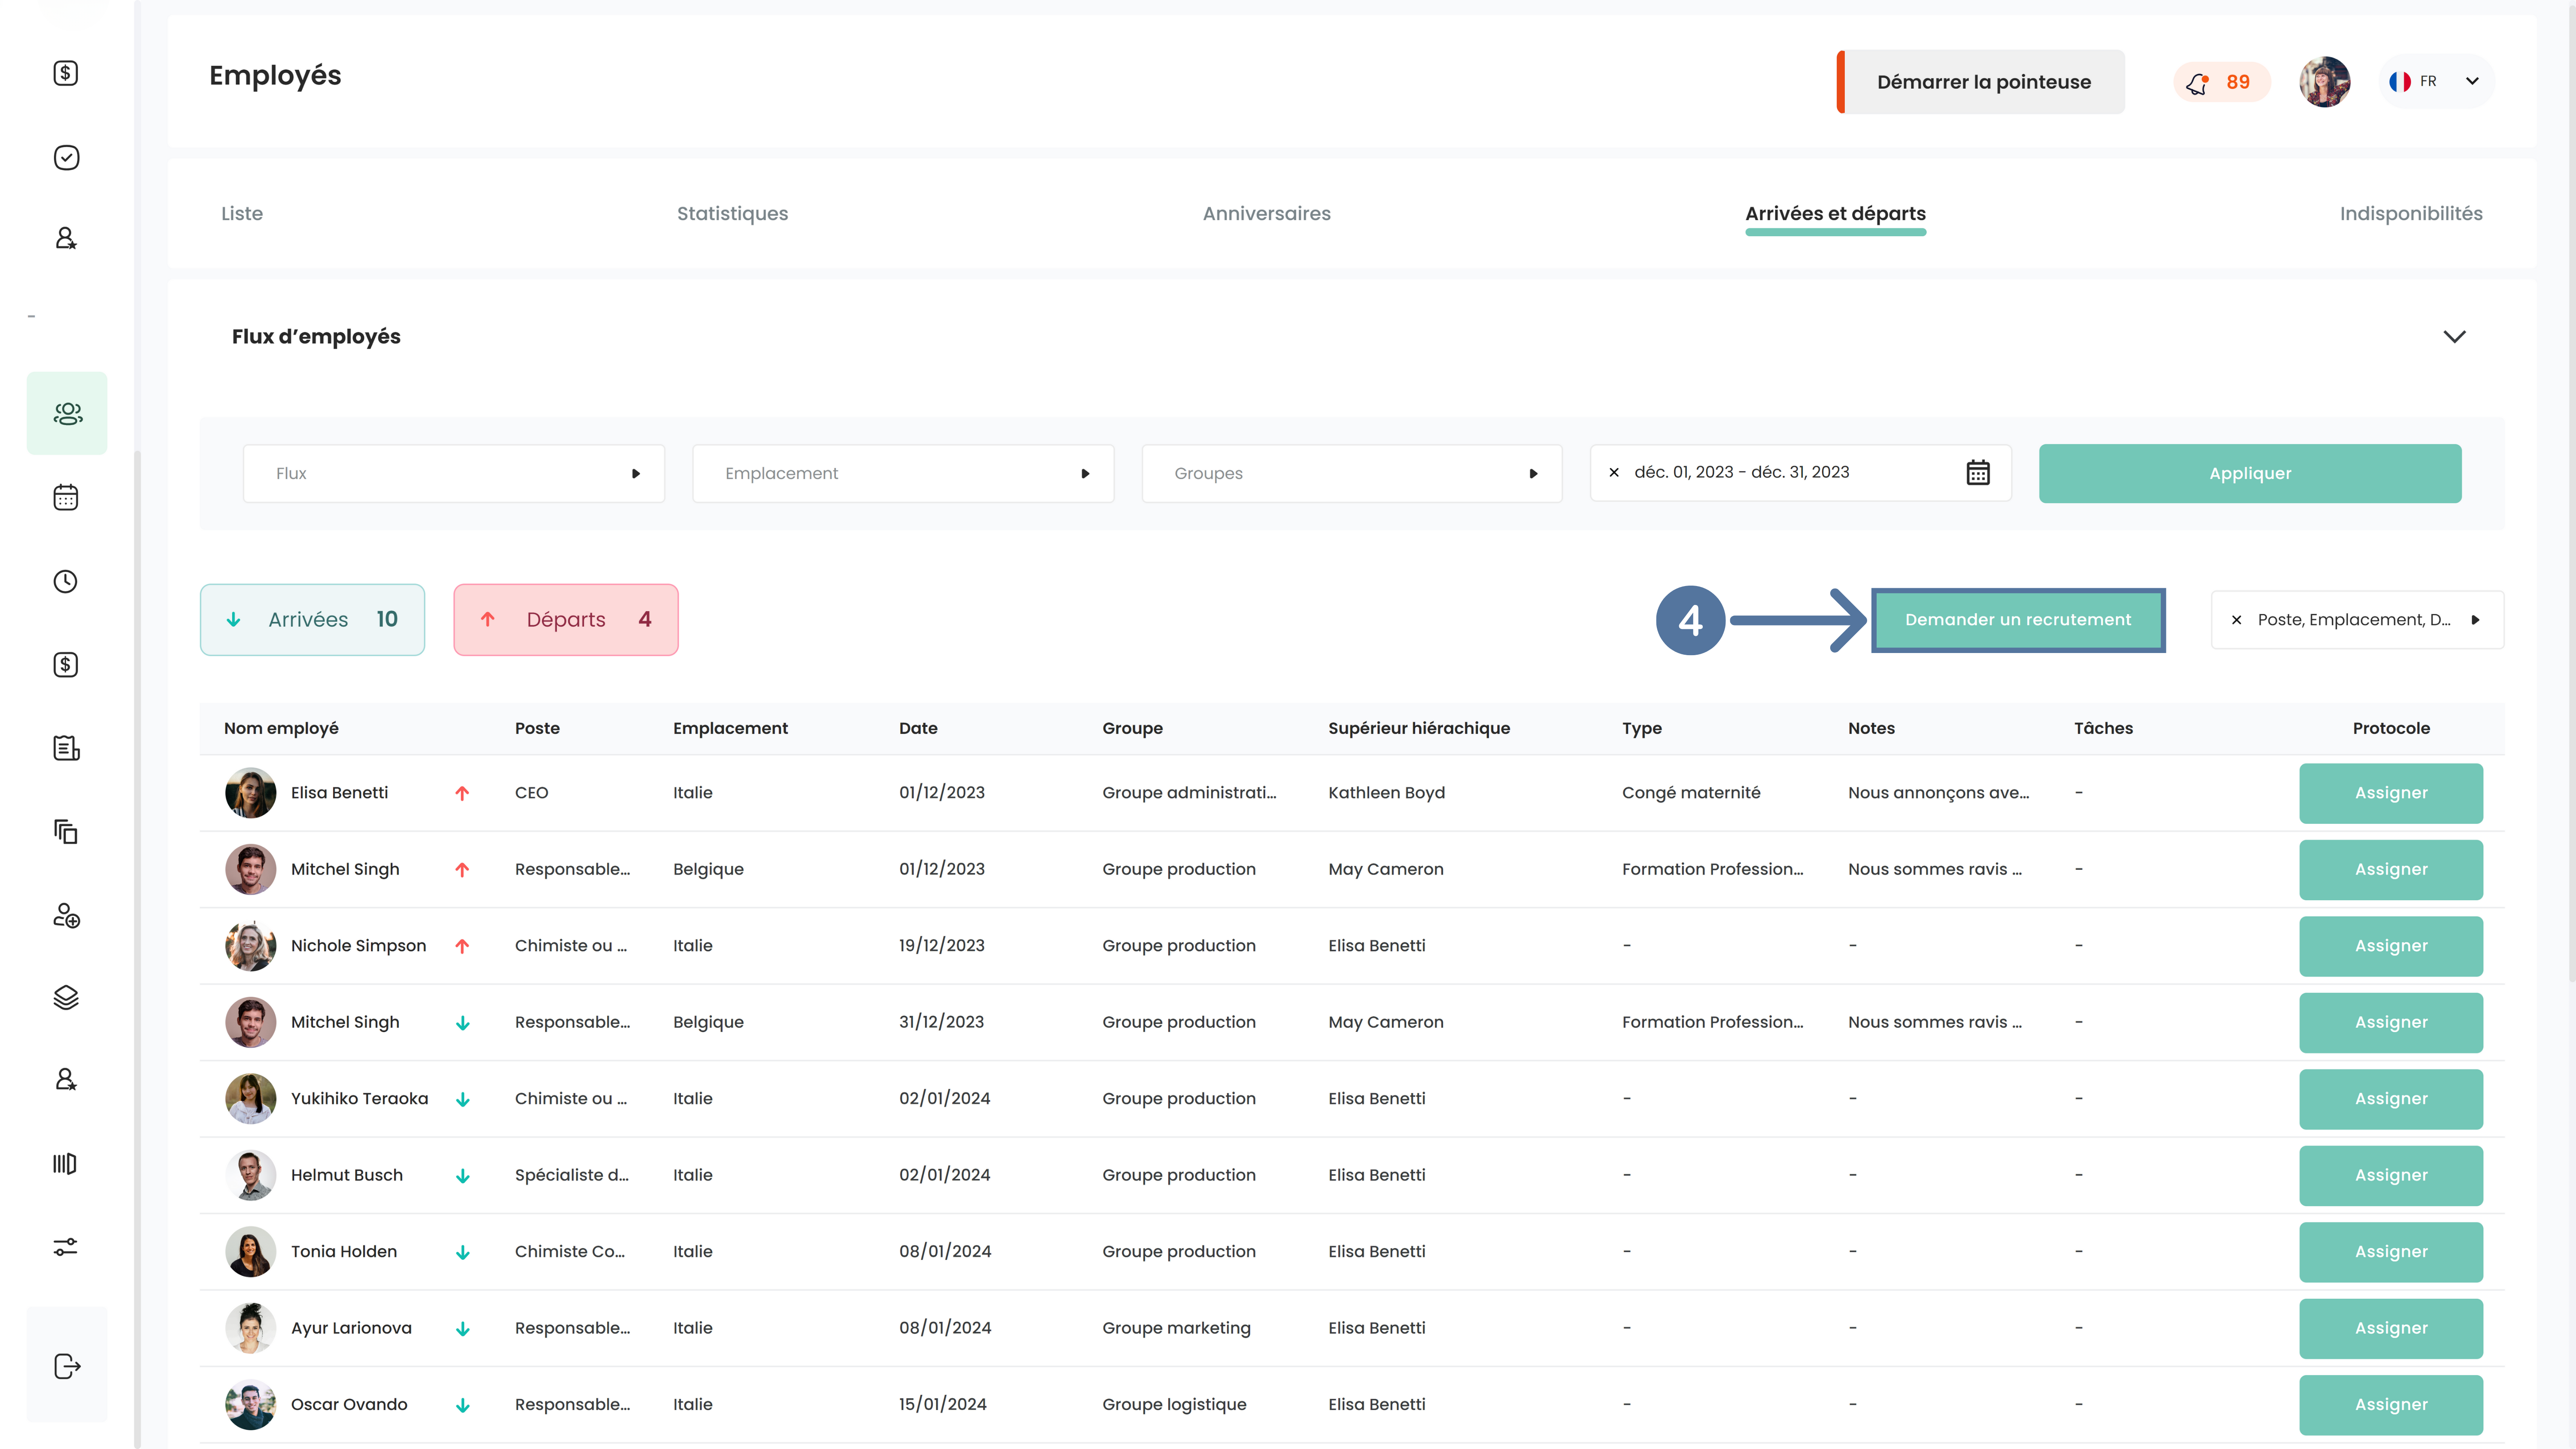This screenshot has height=1449, width=2576.
Task: Open the Groupes dropdown filter
Action: coord(1352,473)
